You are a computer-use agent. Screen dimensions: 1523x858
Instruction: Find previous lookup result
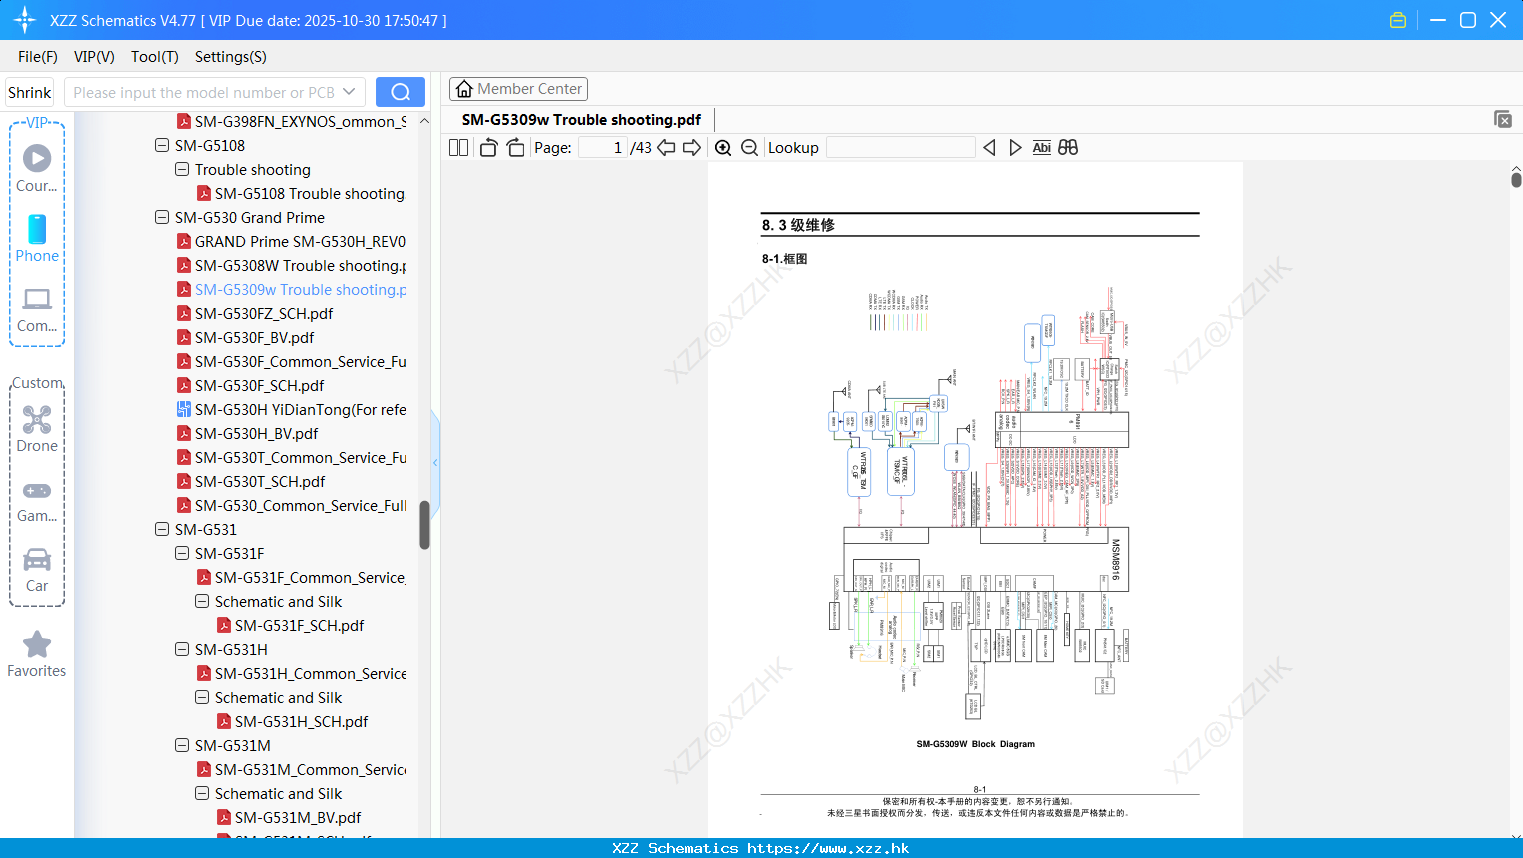pyautogui.click(x=989, y=147)
